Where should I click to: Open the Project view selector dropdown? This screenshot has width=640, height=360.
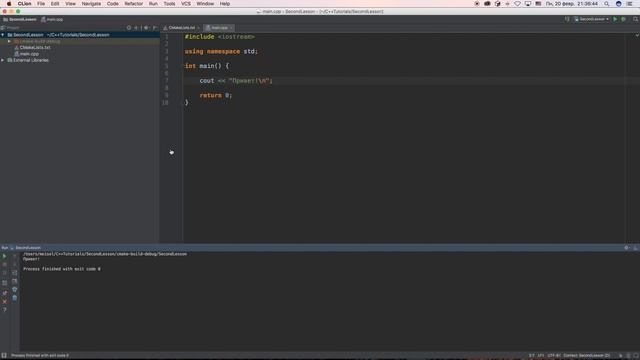(11, 28)
